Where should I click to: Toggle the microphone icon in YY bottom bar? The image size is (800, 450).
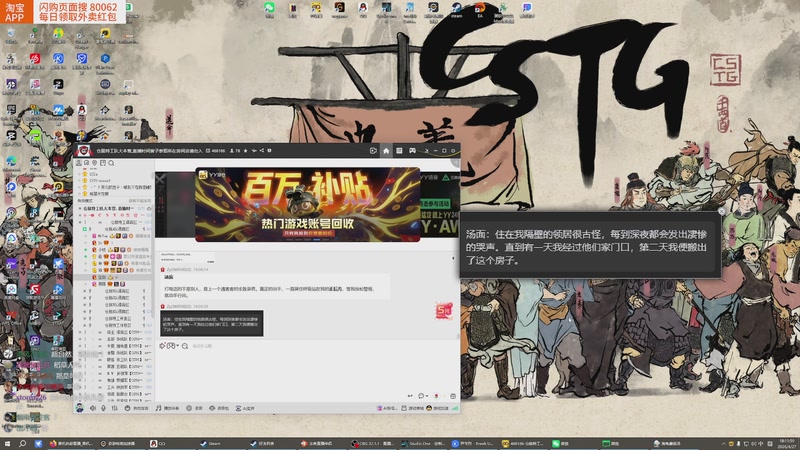(x=104, y=408)
